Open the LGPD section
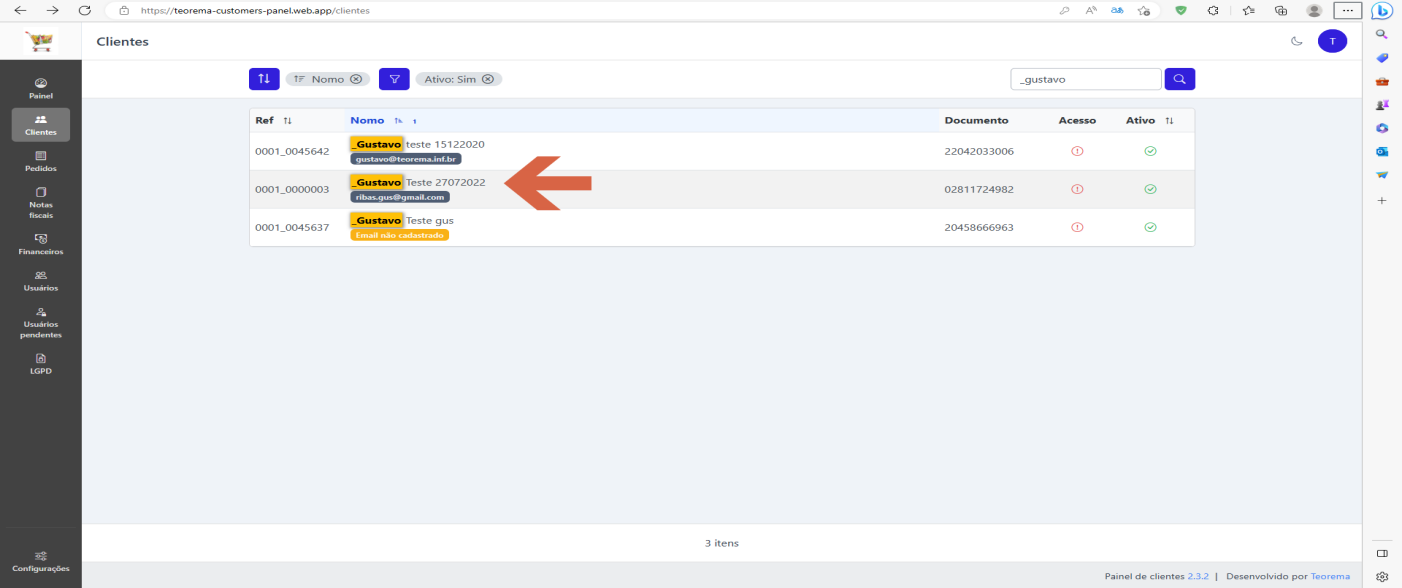Viewport: 1402px width, 588px height. (41, 364)
